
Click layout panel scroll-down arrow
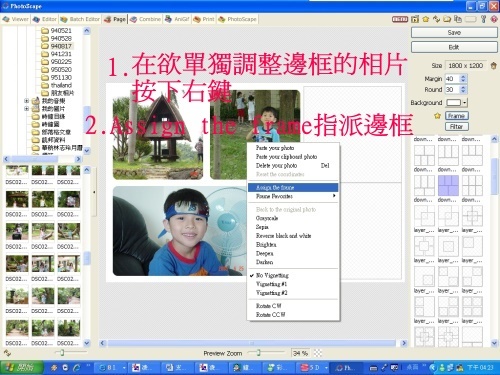pyautogui.click(x=494, y=343)
